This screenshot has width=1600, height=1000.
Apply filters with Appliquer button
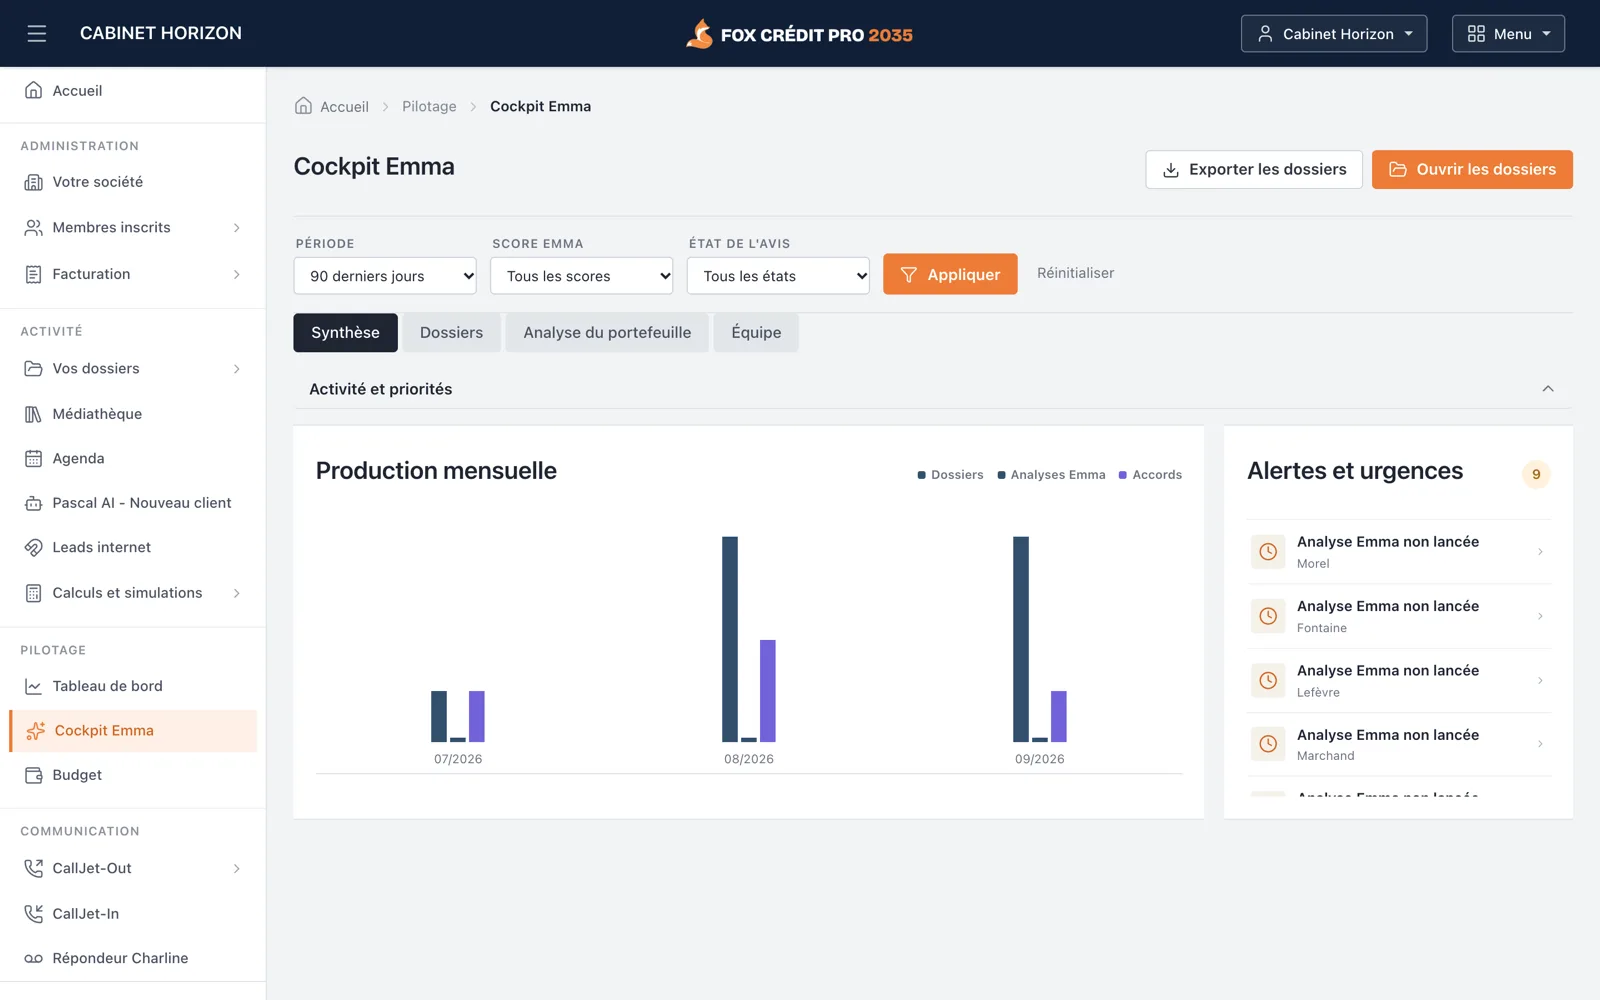click(950, 274)
